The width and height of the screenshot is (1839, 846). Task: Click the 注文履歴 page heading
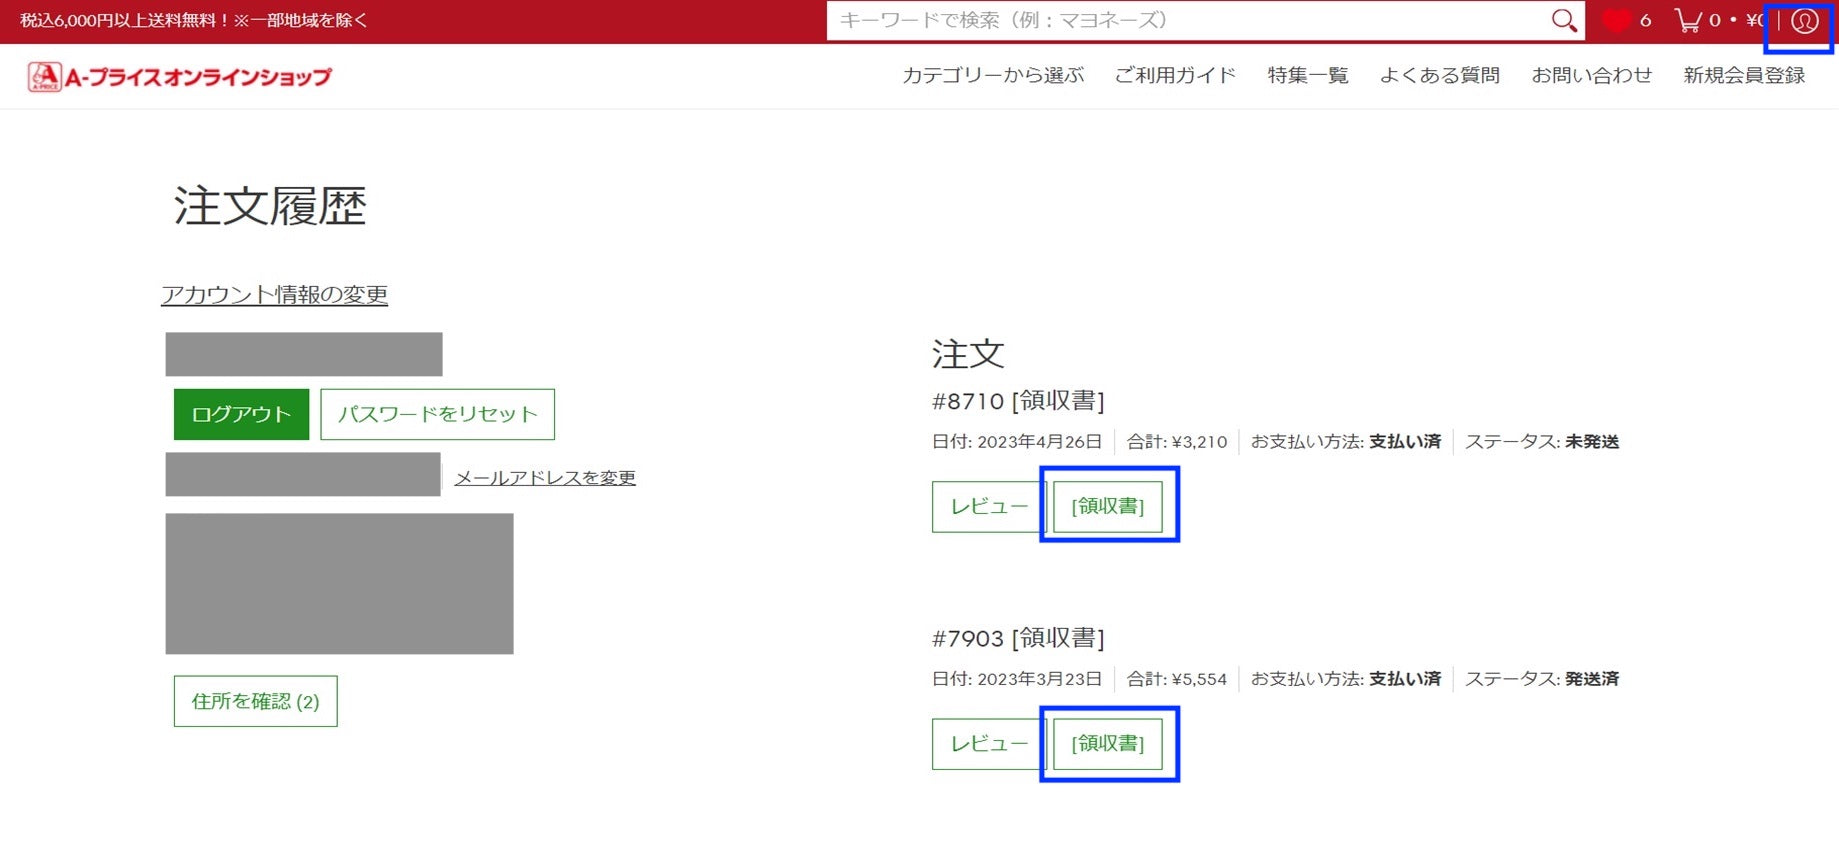tap(270, 206)
